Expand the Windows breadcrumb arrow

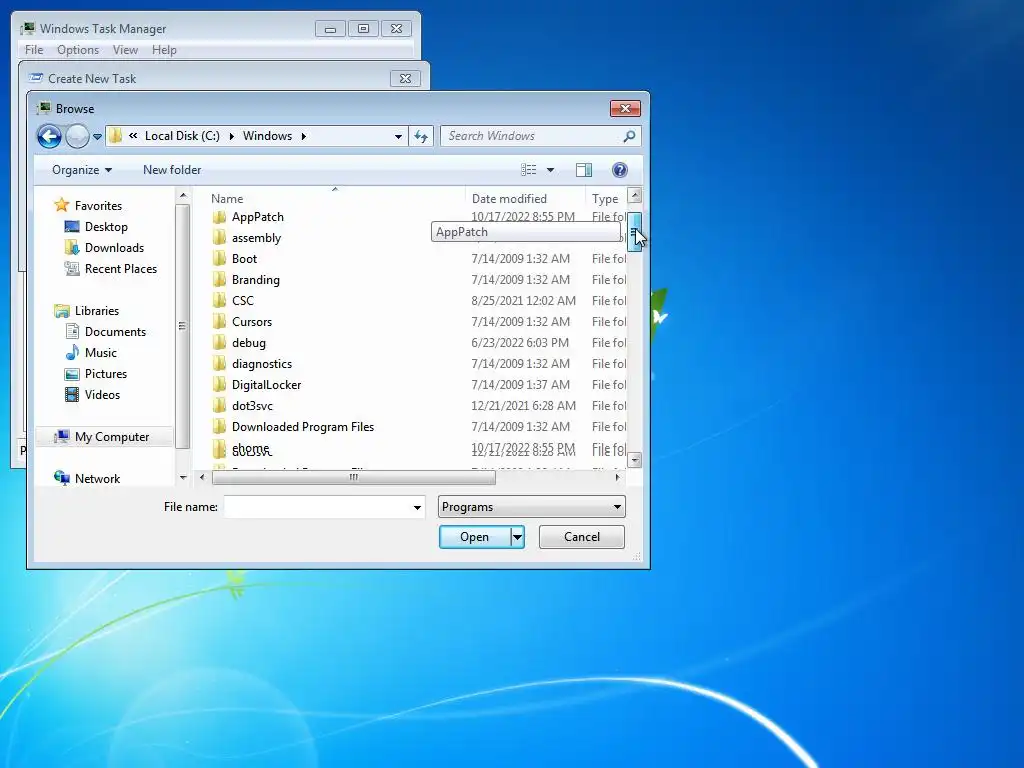tap(304, 136)
